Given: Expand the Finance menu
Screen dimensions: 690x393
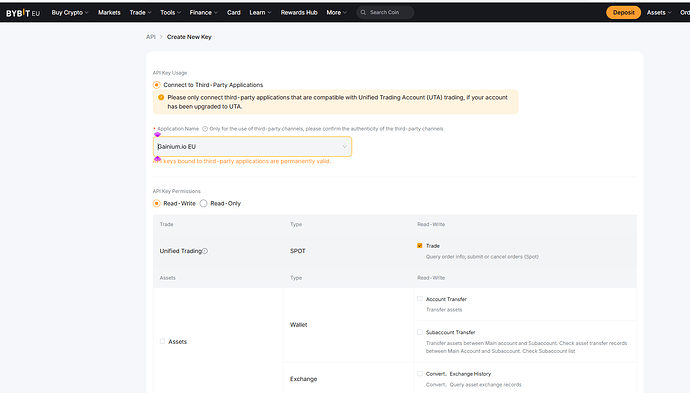Looking at the screenshot, I should pyautogui.click(x=203, y=12).
